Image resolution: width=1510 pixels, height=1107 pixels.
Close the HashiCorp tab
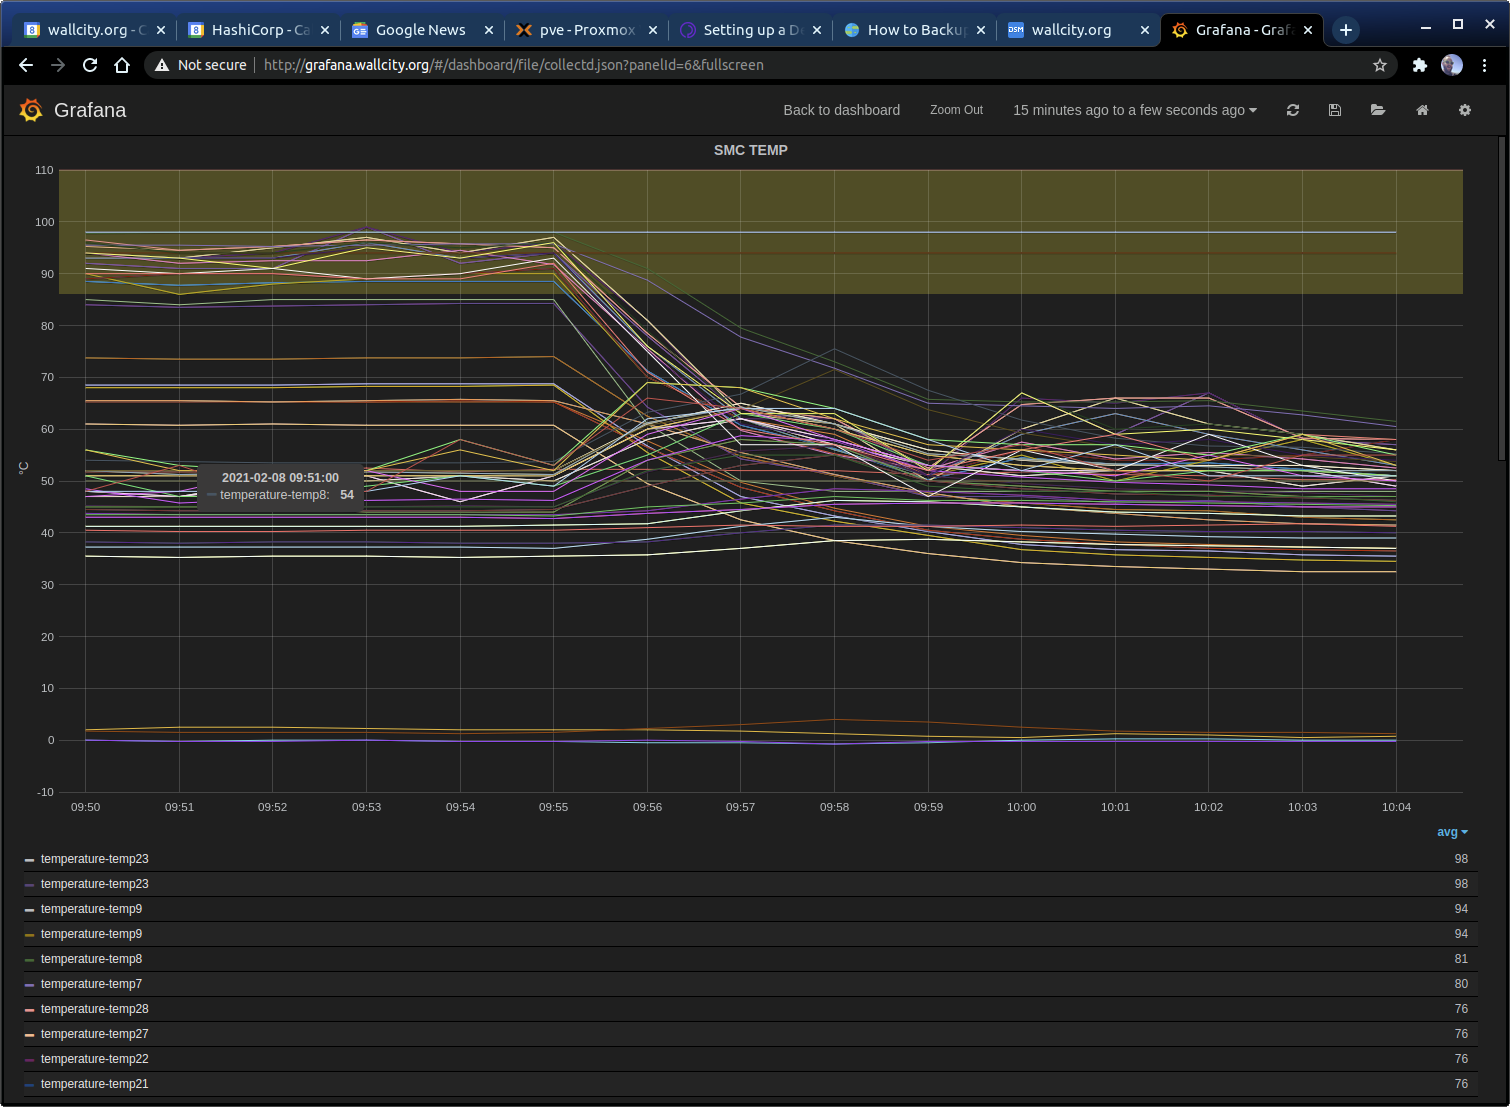pos(325,30)
